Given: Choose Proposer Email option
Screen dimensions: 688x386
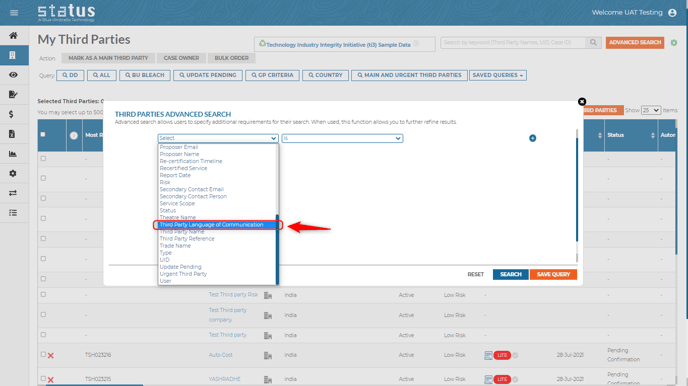Looking at the screenshot, I should click(x=179, y=147).
